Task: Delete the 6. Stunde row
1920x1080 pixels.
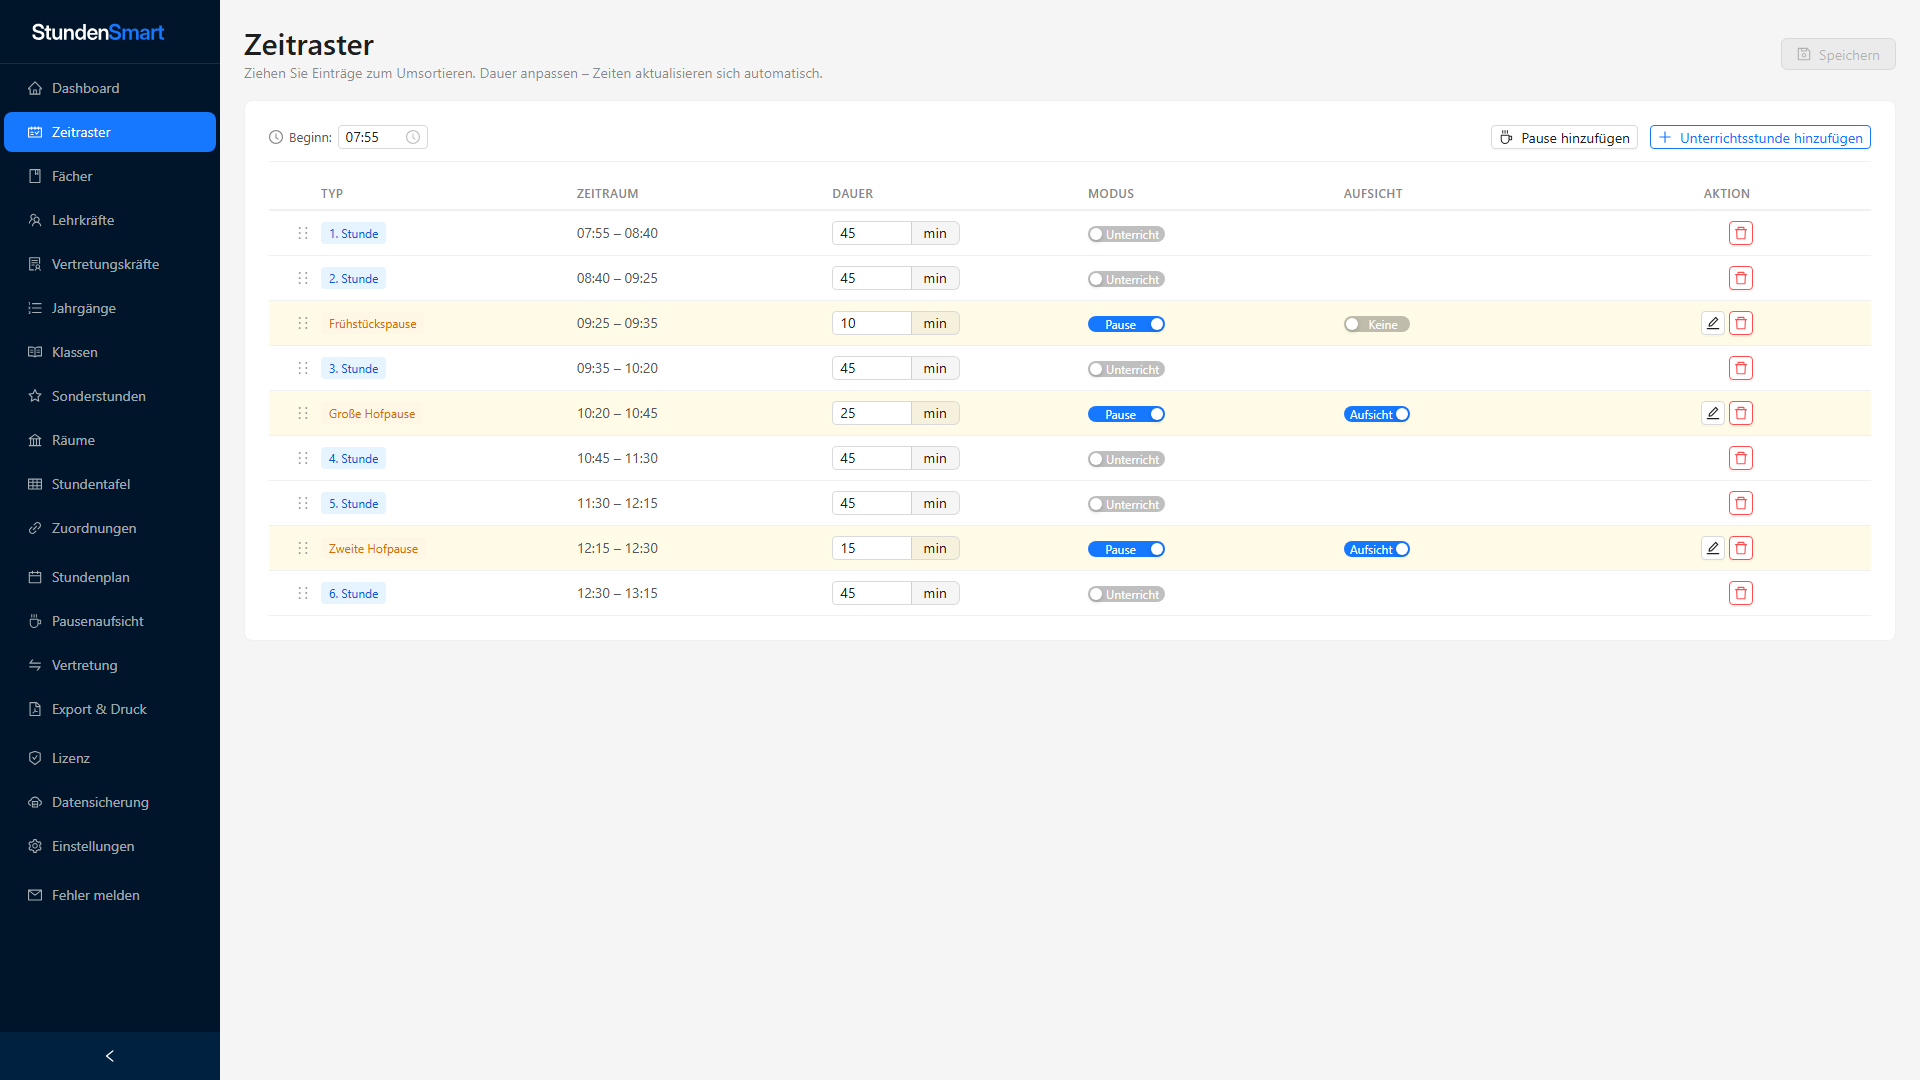Action: point(1740,593)
